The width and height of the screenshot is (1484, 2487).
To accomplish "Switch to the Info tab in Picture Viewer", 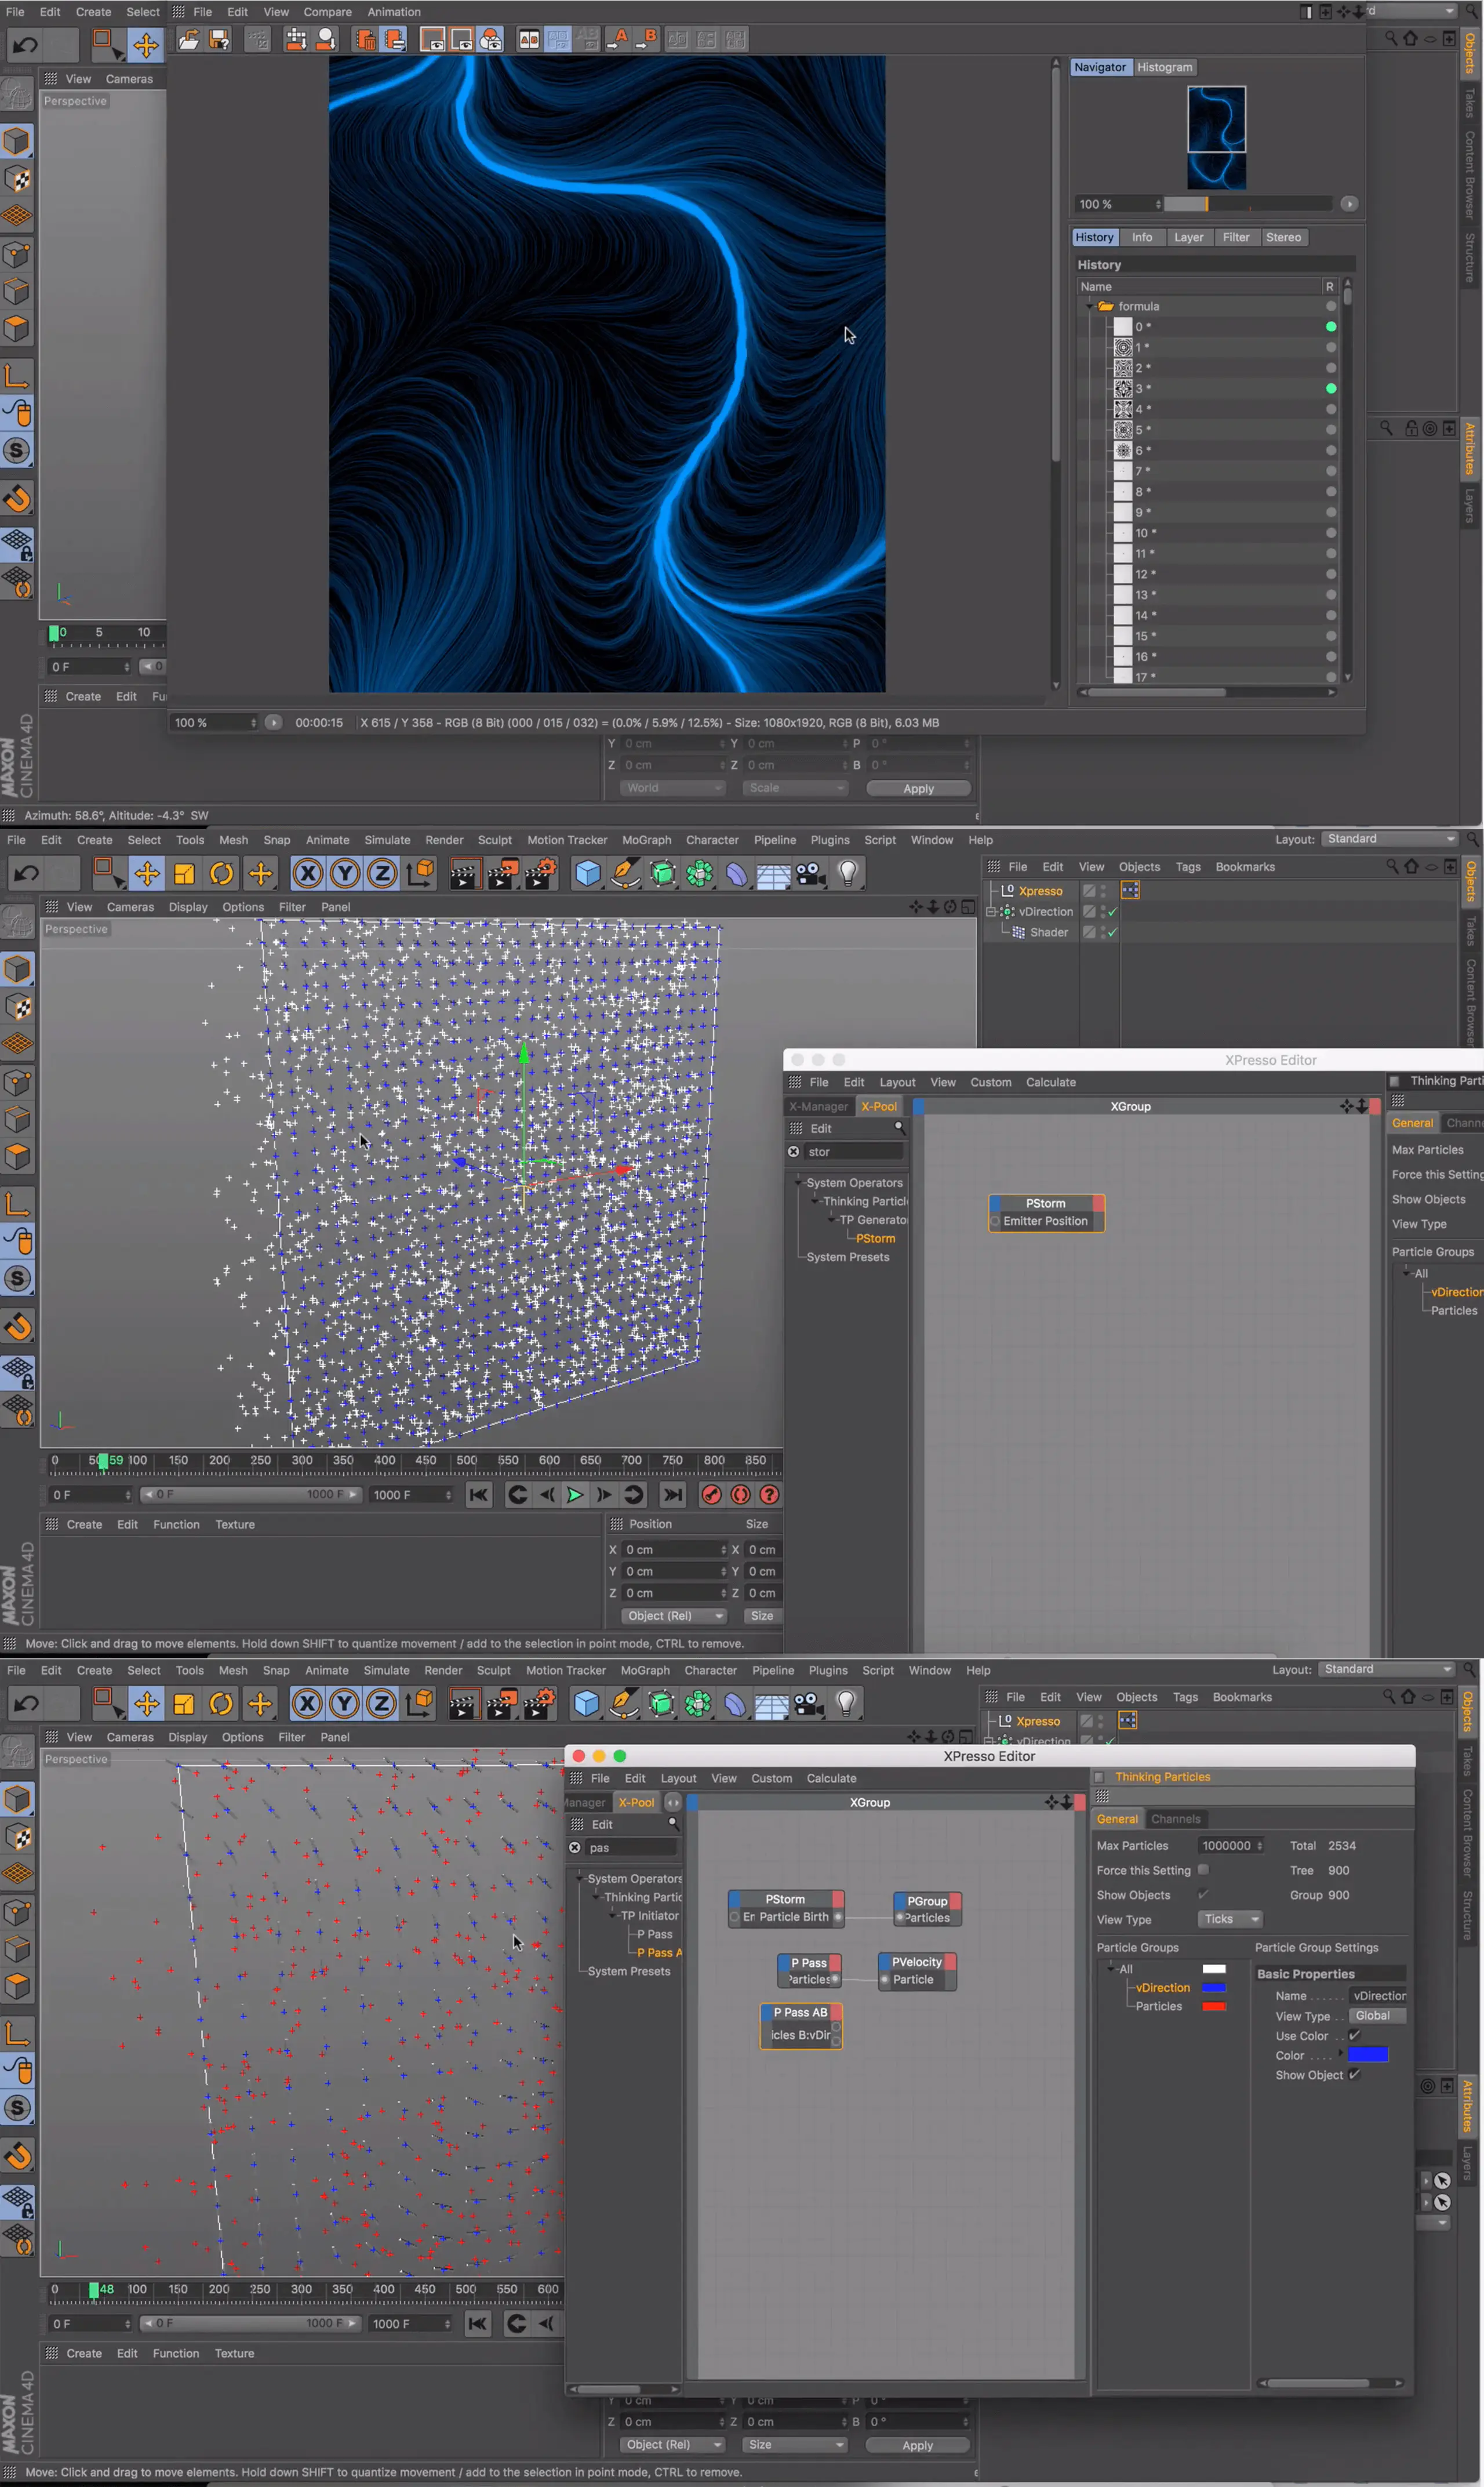I will [1142, 237].
